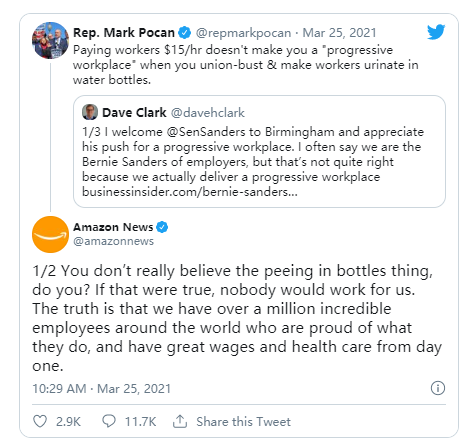Open Amazon News orange profile avatar

pos(50,234)
